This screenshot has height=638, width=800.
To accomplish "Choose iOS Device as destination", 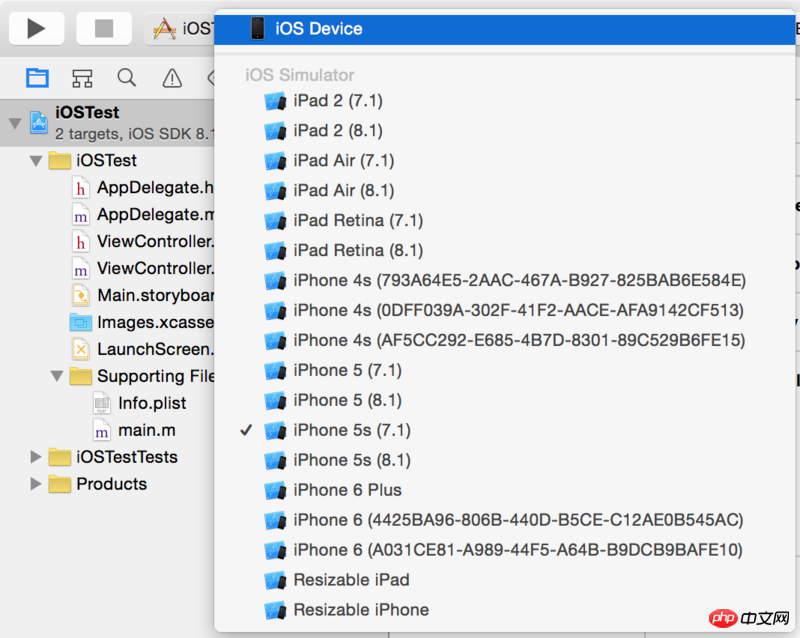I will [x=505, y=29].
